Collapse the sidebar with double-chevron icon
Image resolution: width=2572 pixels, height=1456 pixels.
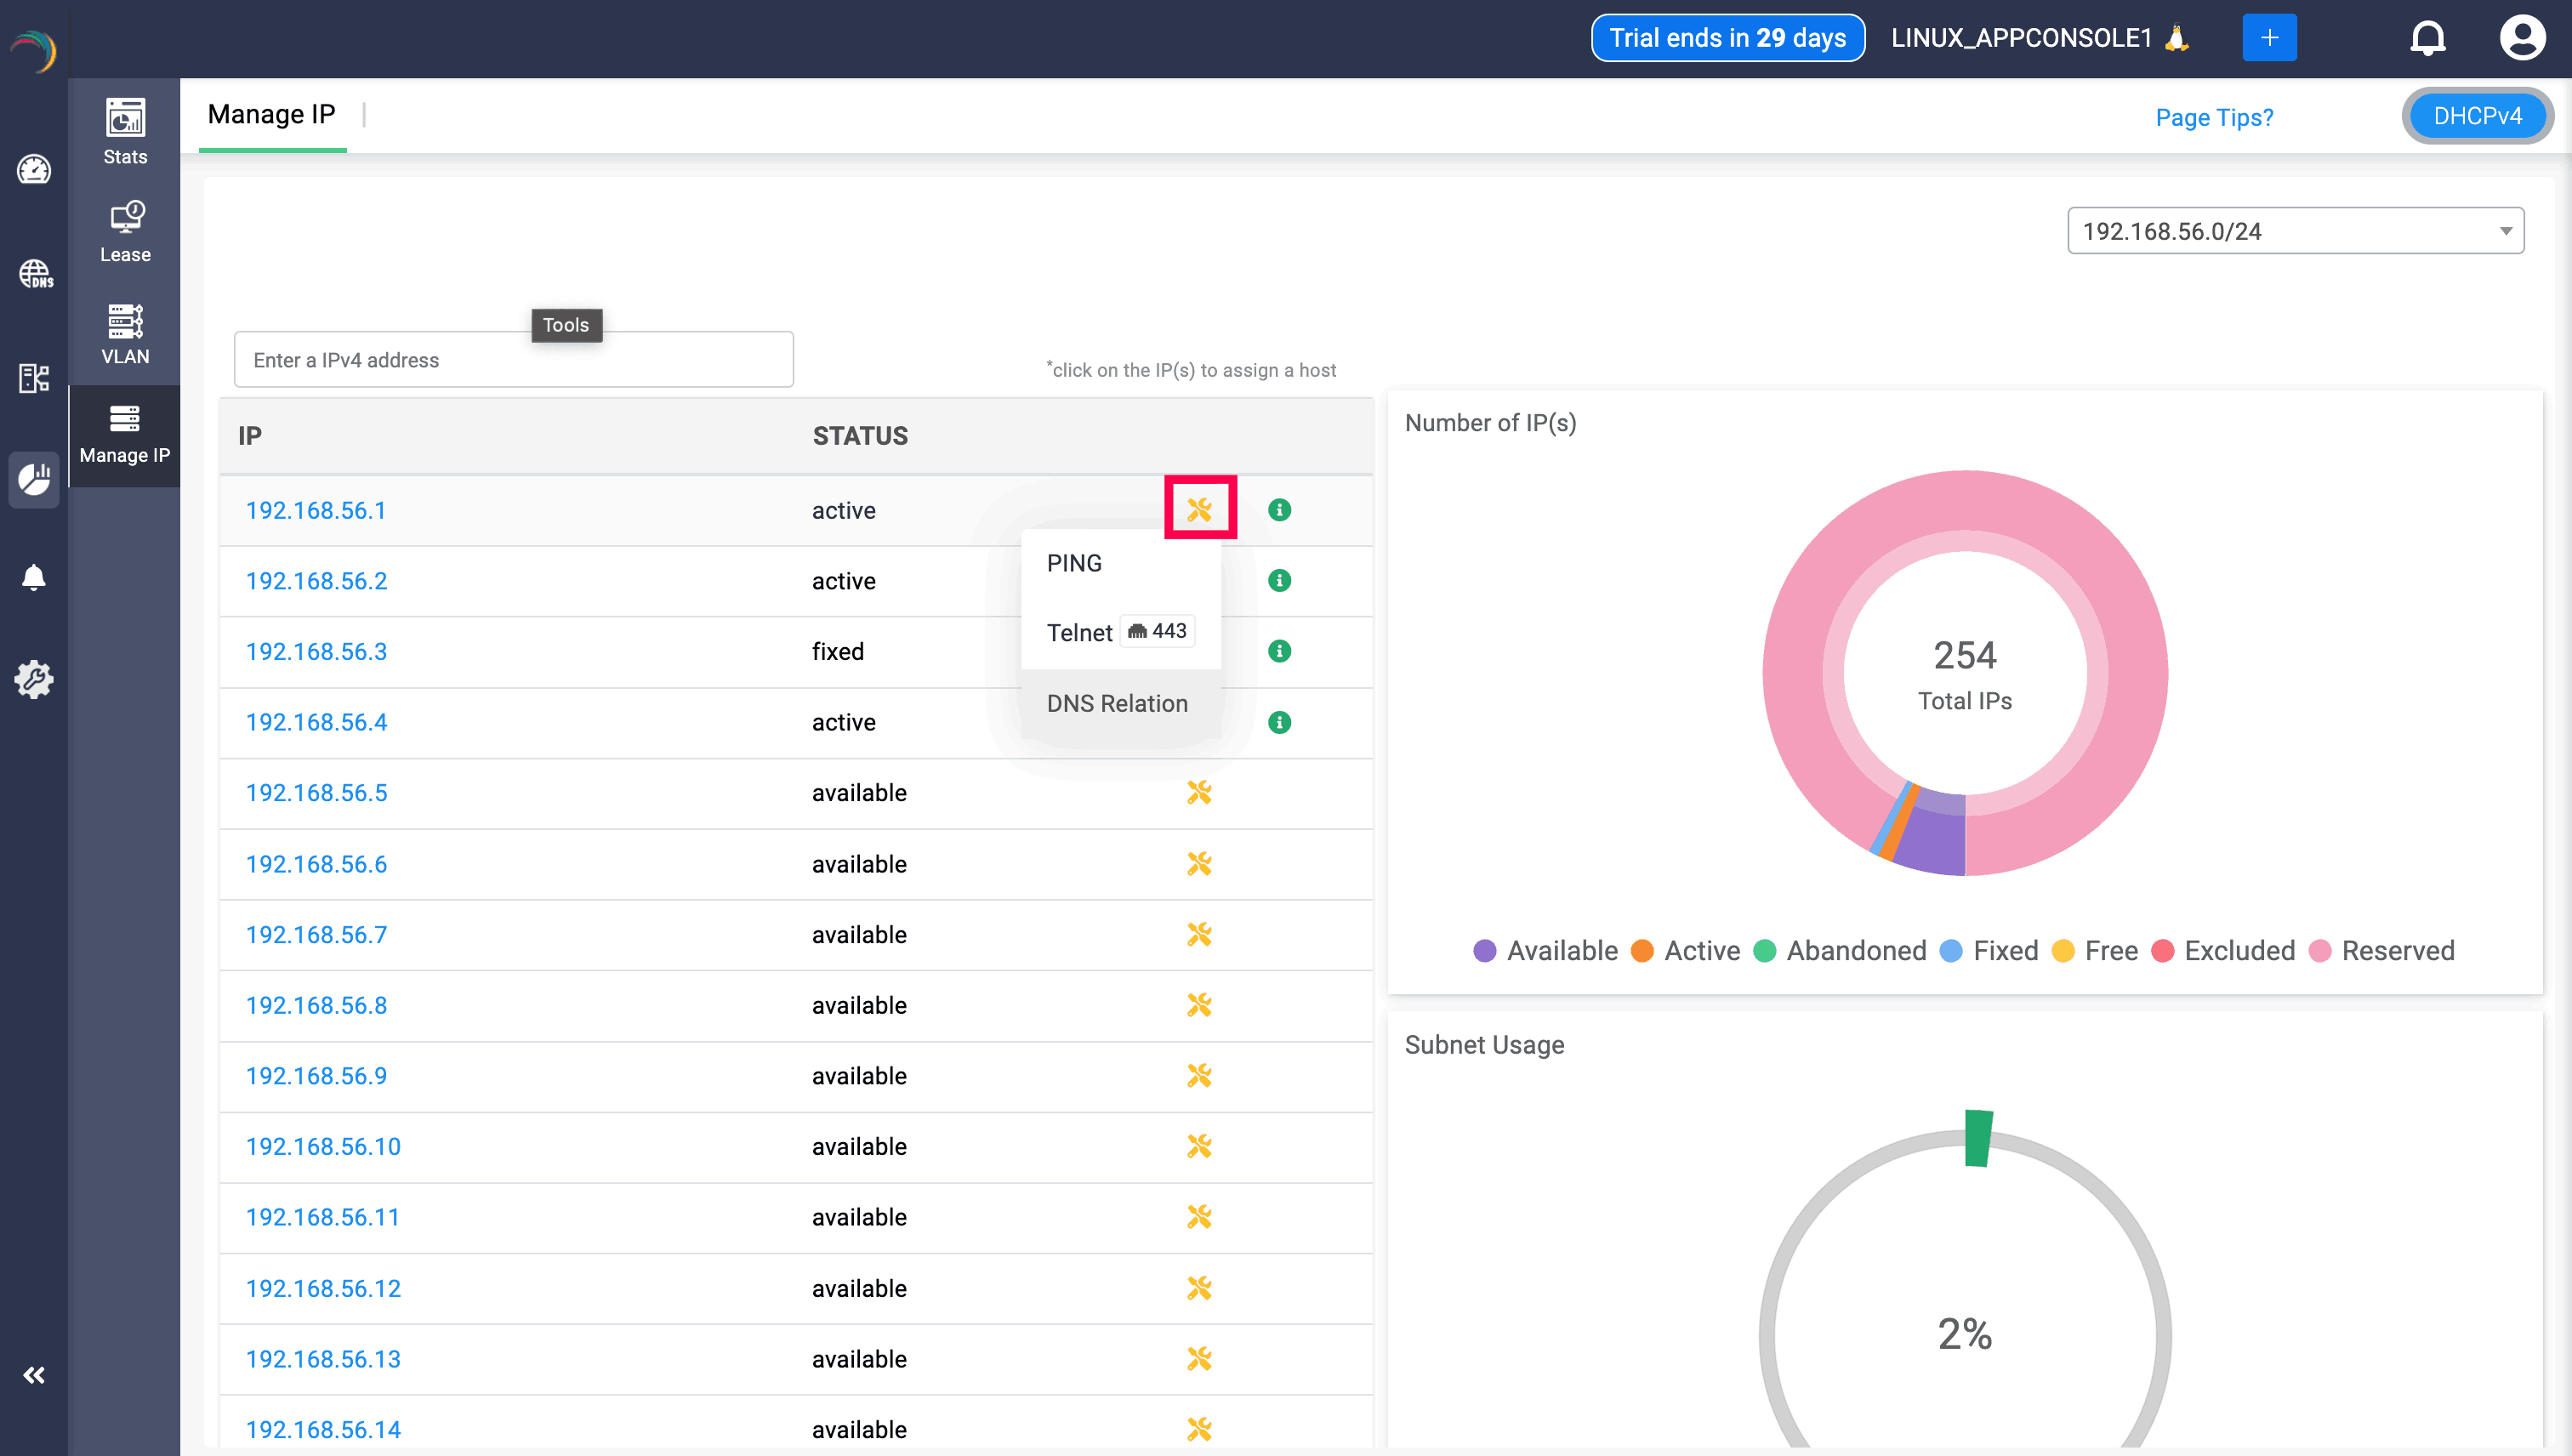34,1375
